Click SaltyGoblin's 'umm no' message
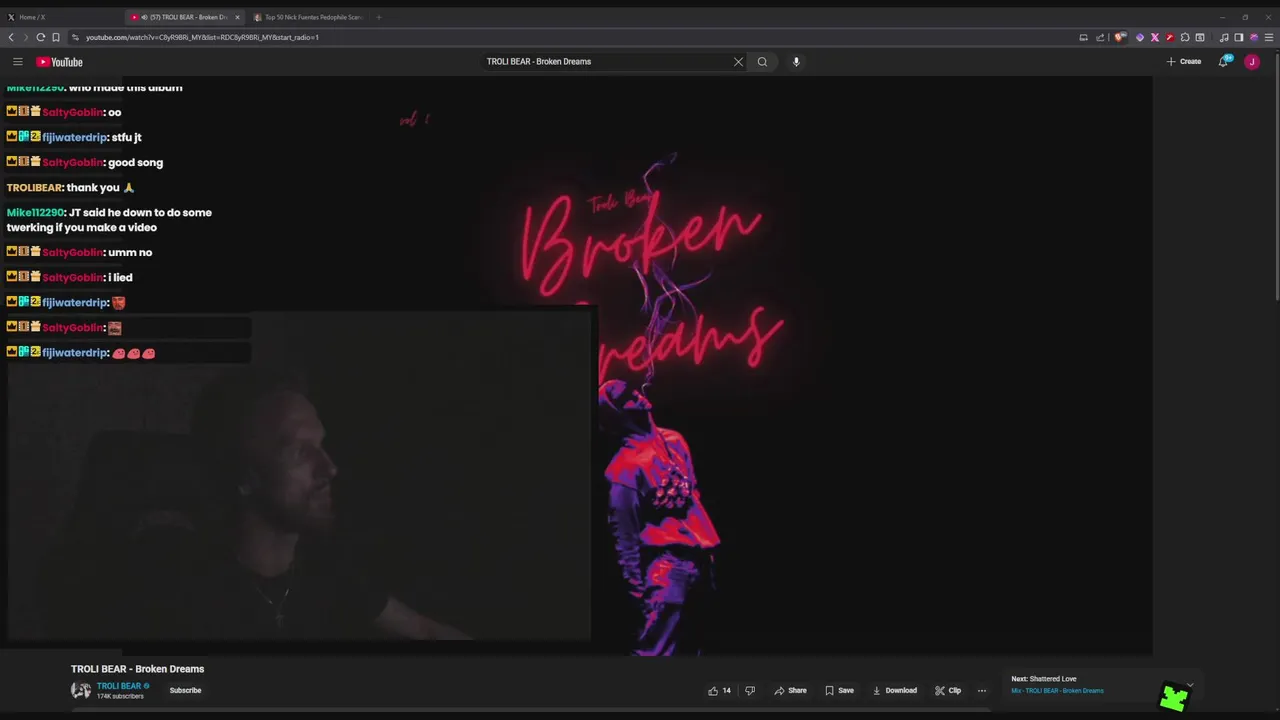 [x=130, y=252]
